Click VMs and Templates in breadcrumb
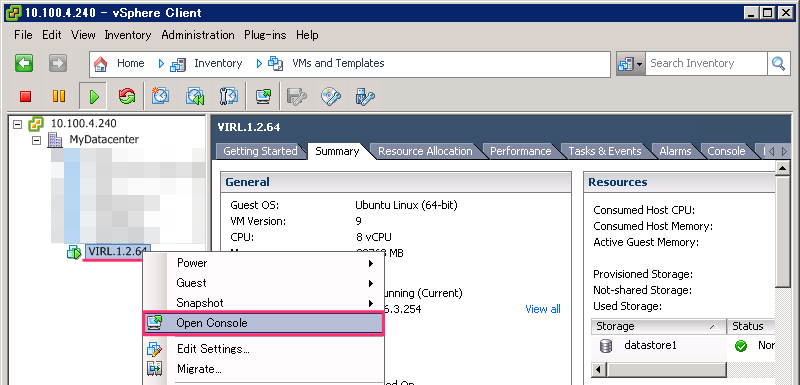 (x=338, y=63)
